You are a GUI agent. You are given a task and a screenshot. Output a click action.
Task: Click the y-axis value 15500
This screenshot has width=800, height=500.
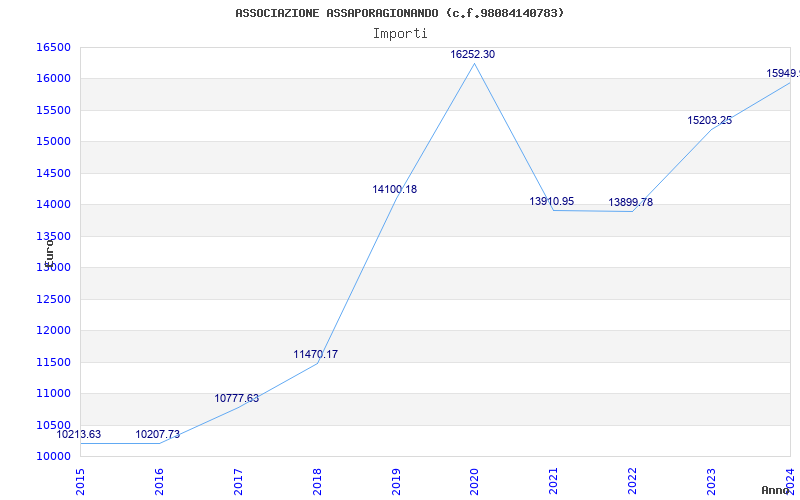(x=53, y=110)
